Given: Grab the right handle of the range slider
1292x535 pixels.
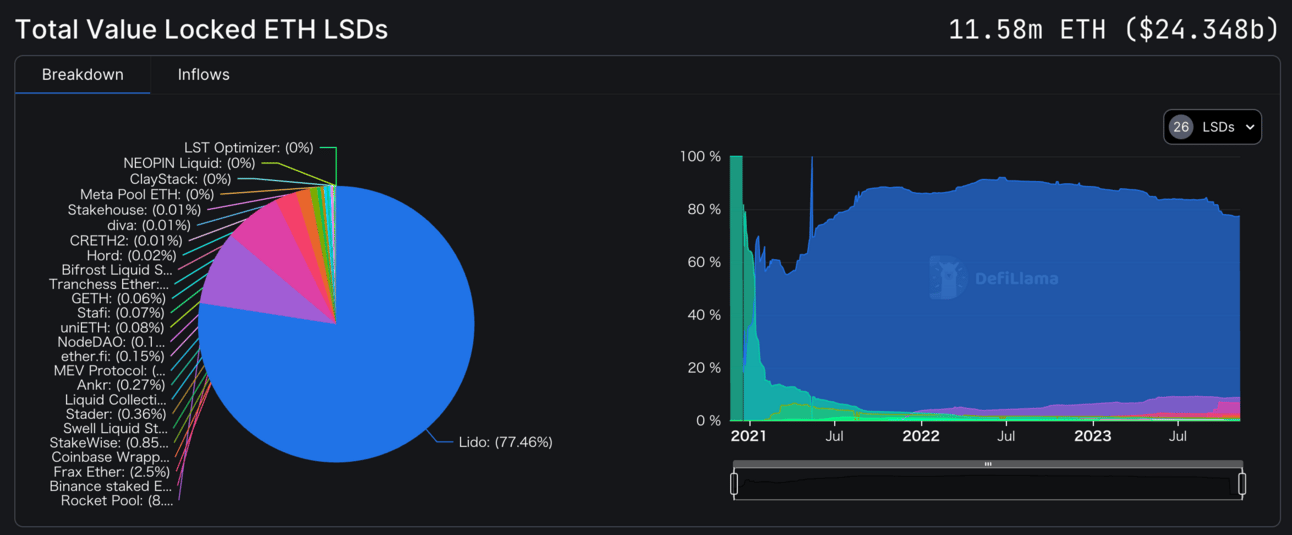Looking at the screenshot, I should coord(1242,484).
